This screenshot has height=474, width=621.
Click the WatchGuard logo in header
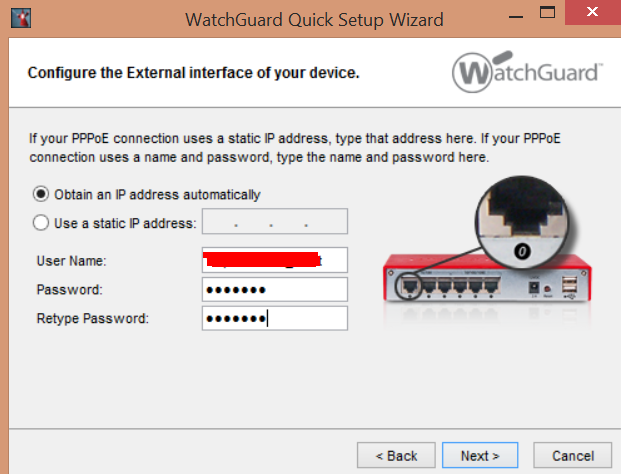(x=527, y=72)
